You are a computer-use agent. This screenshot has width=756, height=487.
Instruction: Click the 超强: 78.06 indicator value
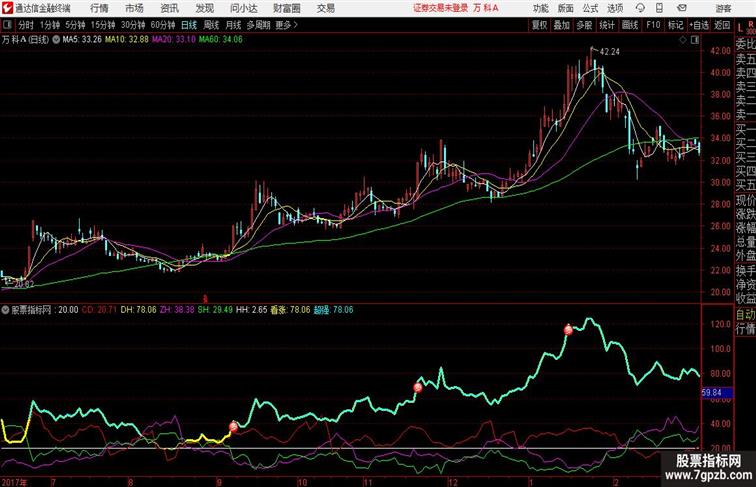333,310
